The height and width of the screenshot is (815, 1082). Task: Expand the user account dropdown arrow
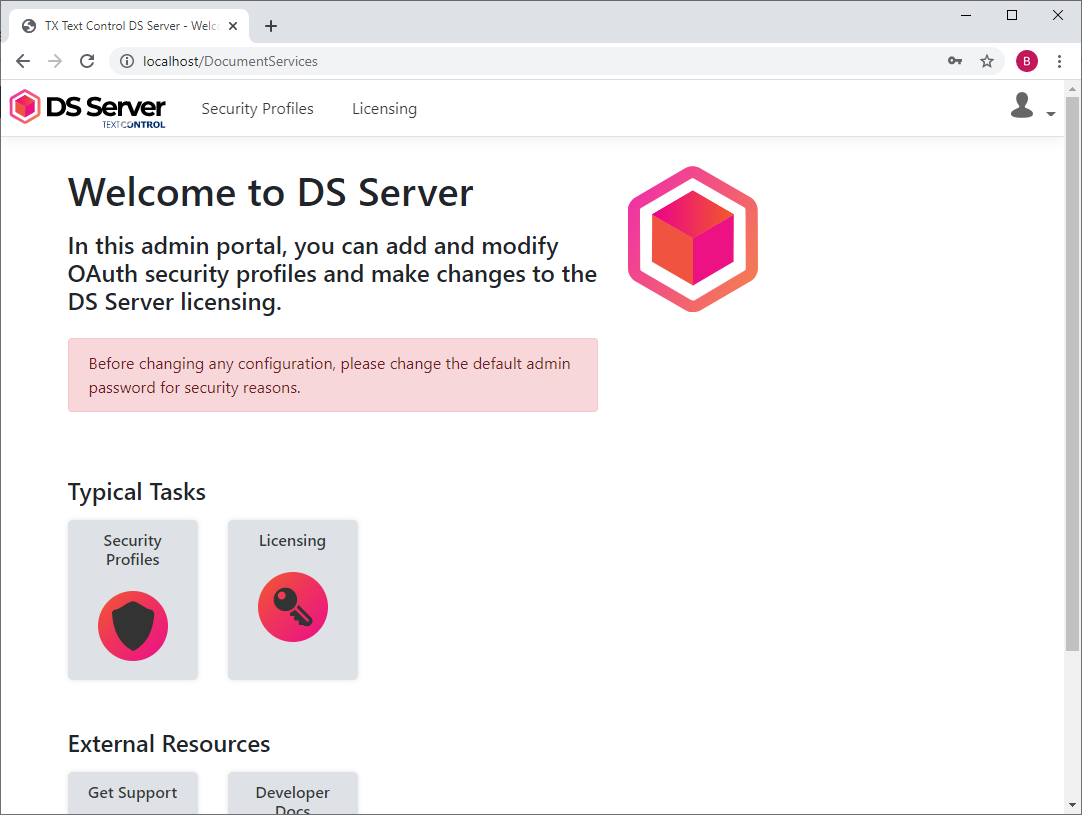coord(1050,114)
